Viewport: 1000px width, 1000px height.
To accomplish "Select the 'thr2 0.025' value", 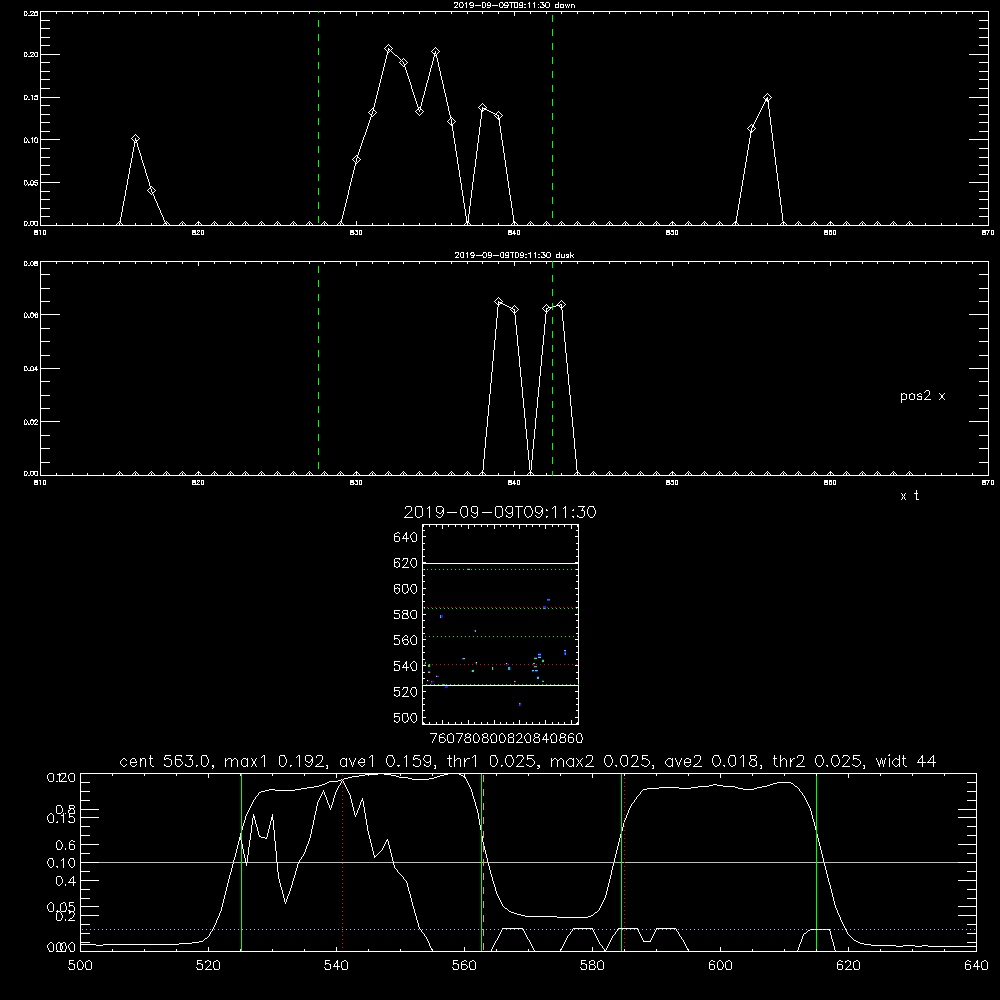I will pos(816,761).
